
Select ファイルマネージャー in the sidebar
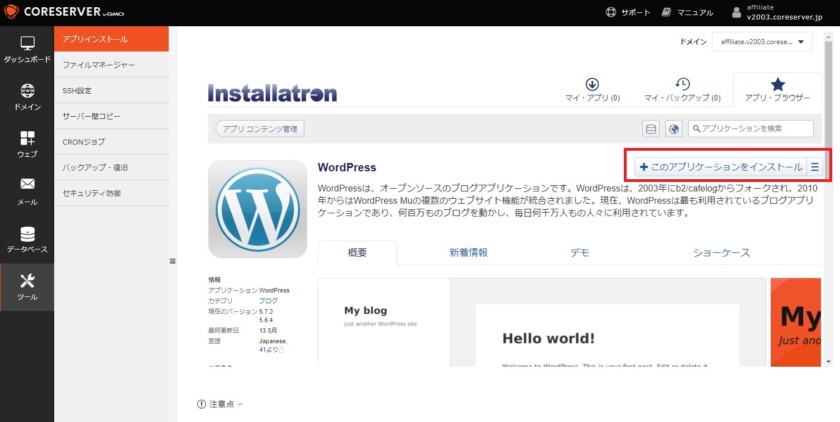tap(111, 65)
